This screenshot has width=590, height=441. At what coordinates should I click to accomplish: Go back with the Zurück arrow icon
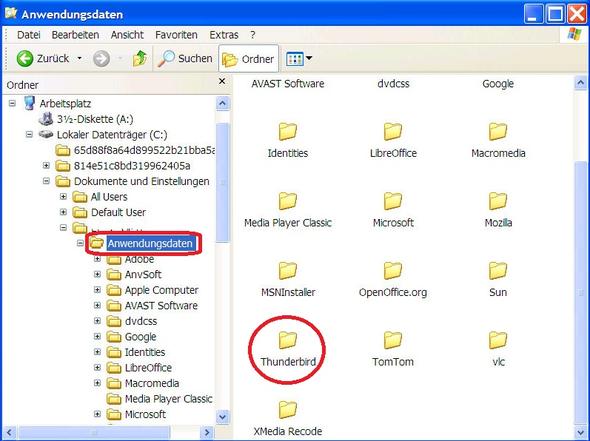[x=25, y=58]
